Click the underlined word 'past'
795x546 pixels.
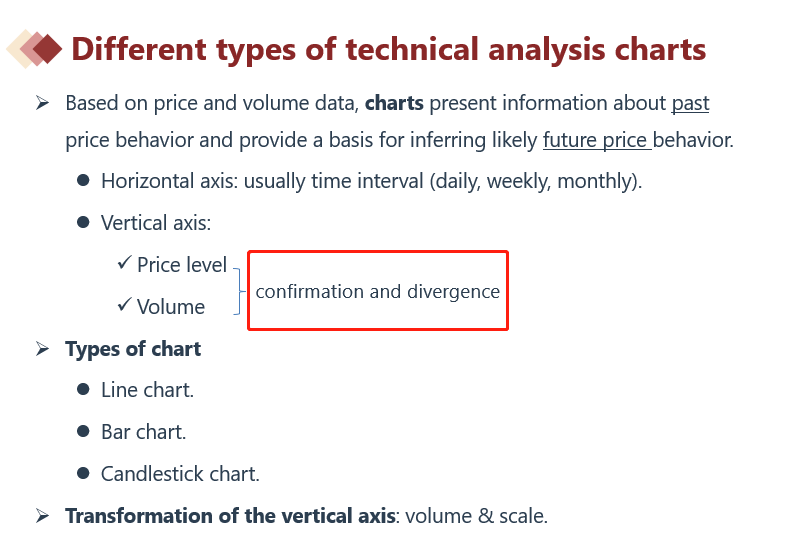[690, 103]
